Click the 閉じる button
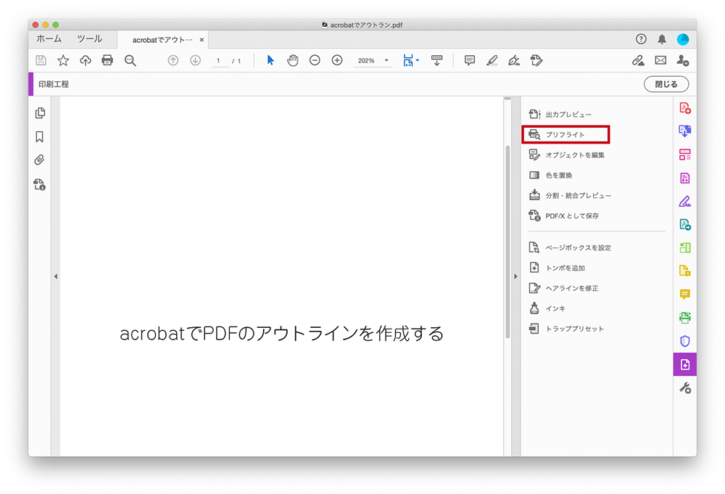 coord(666,84)
